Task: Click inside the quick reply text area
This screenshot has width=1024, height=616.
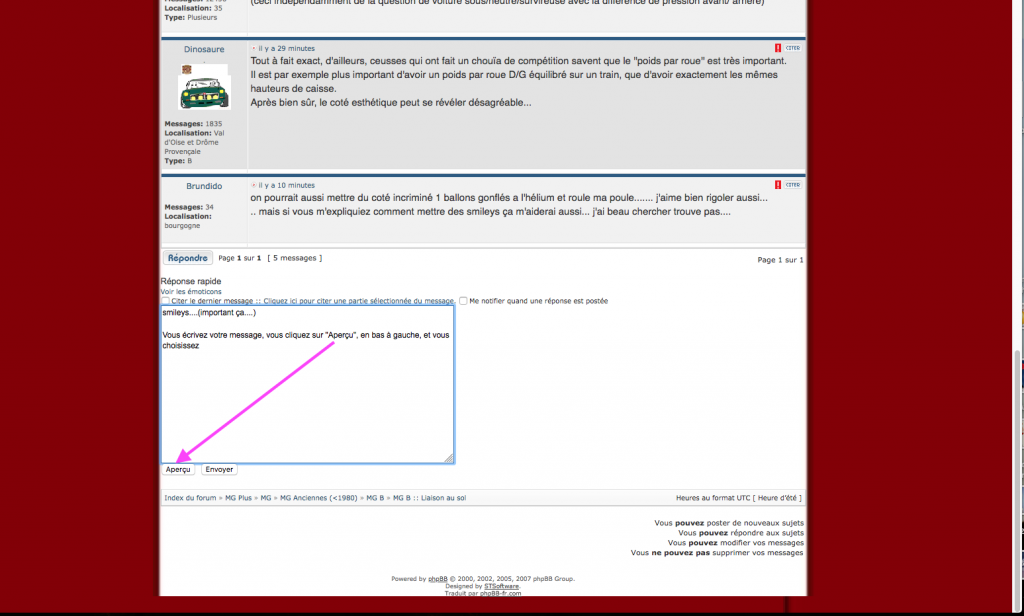Action: tap(308, 385)
